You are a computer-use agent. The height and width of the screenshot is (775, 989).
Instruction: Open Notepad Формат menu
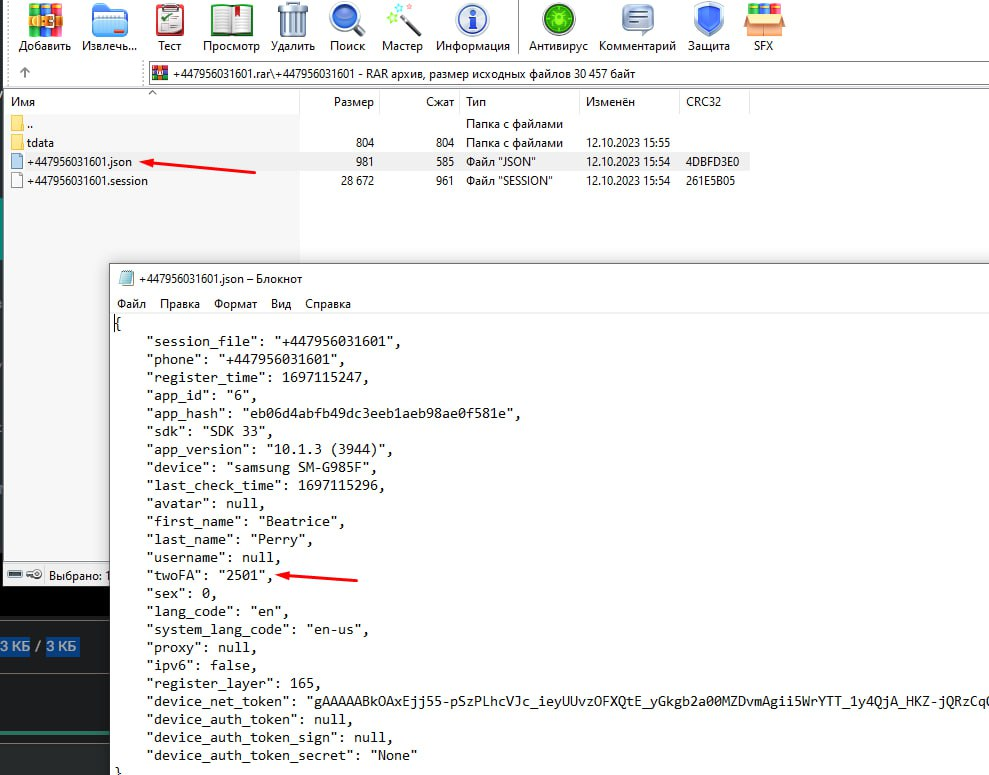(x=235, y=304)
